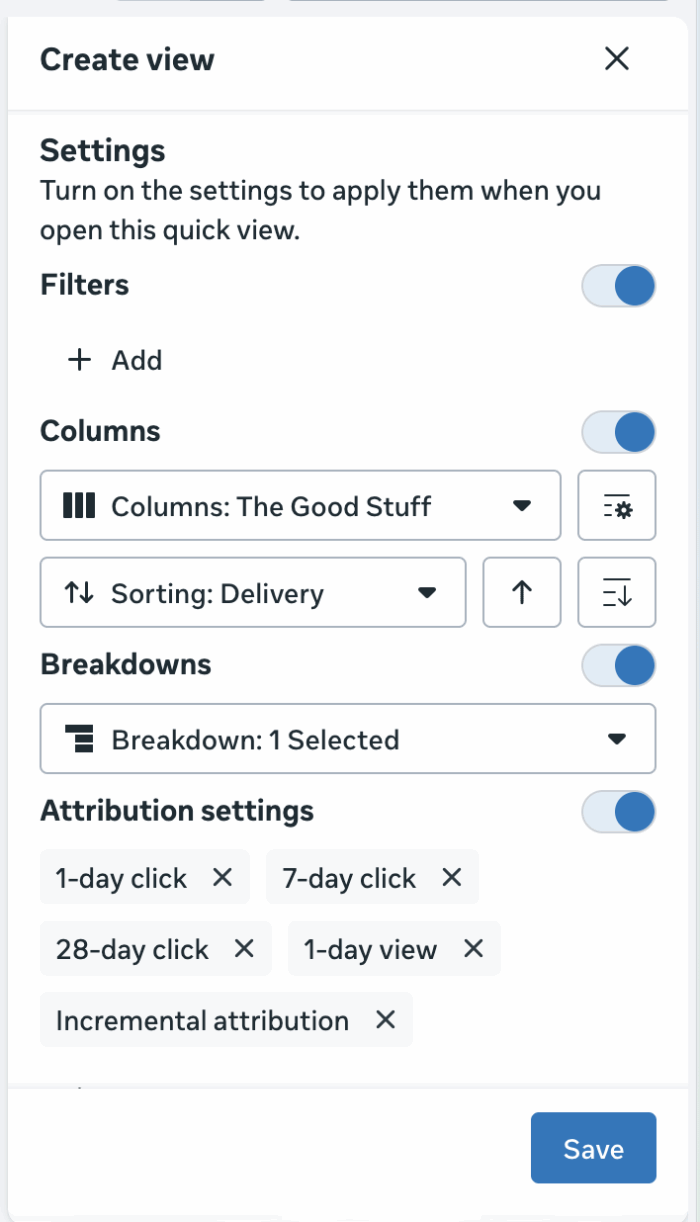Expand the Sorting: Delivery dropdown
The image size is (700, 1222).
coord(253,593)
